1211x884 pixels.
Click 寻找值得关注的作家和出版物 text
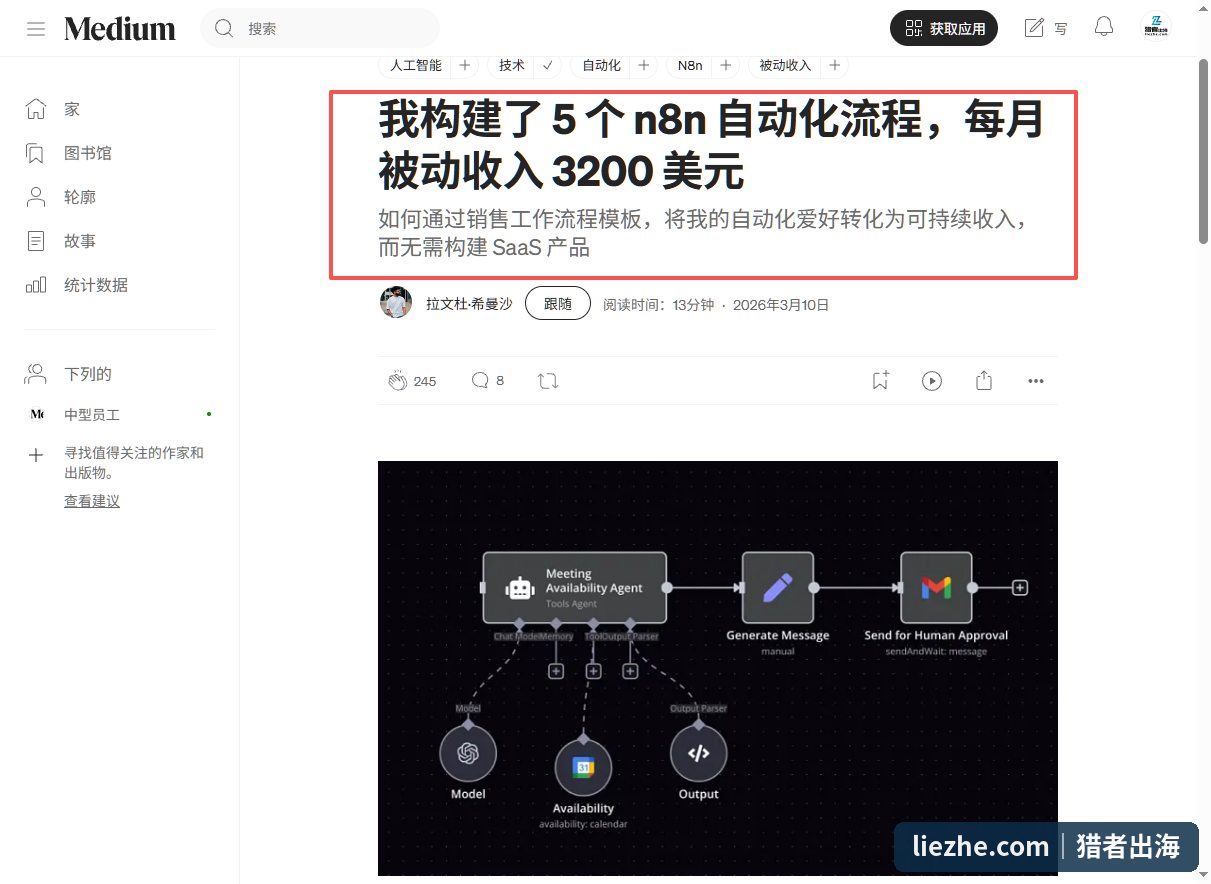134,463
